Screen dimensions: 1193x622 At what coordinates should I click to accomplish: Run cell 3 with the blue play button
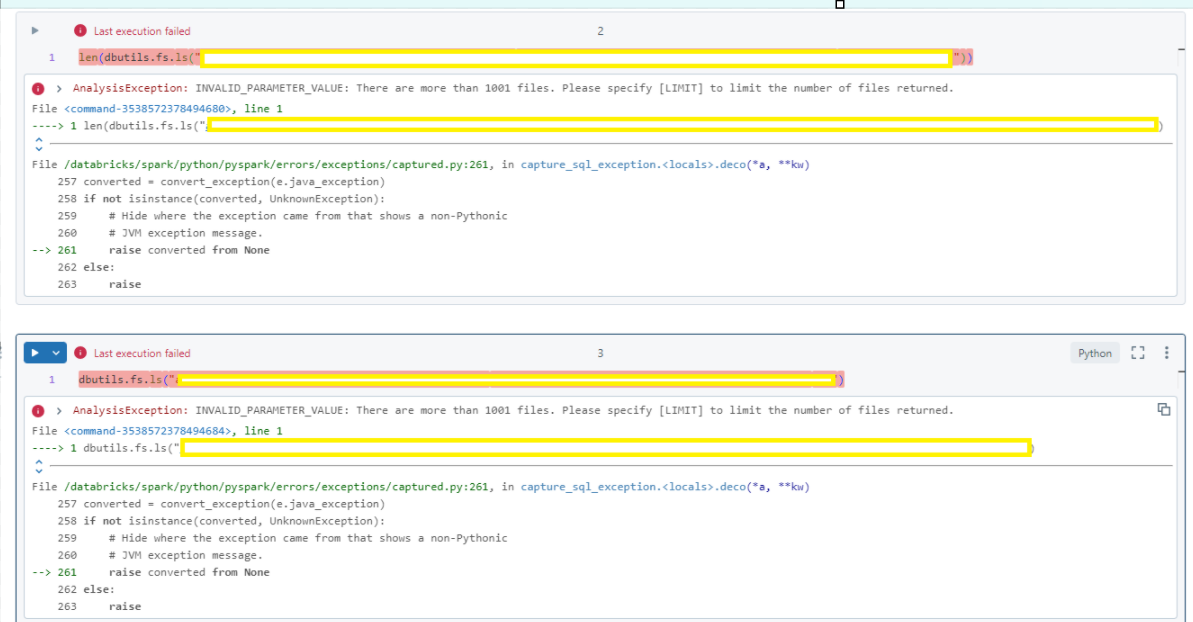click(x=35, y=353)
